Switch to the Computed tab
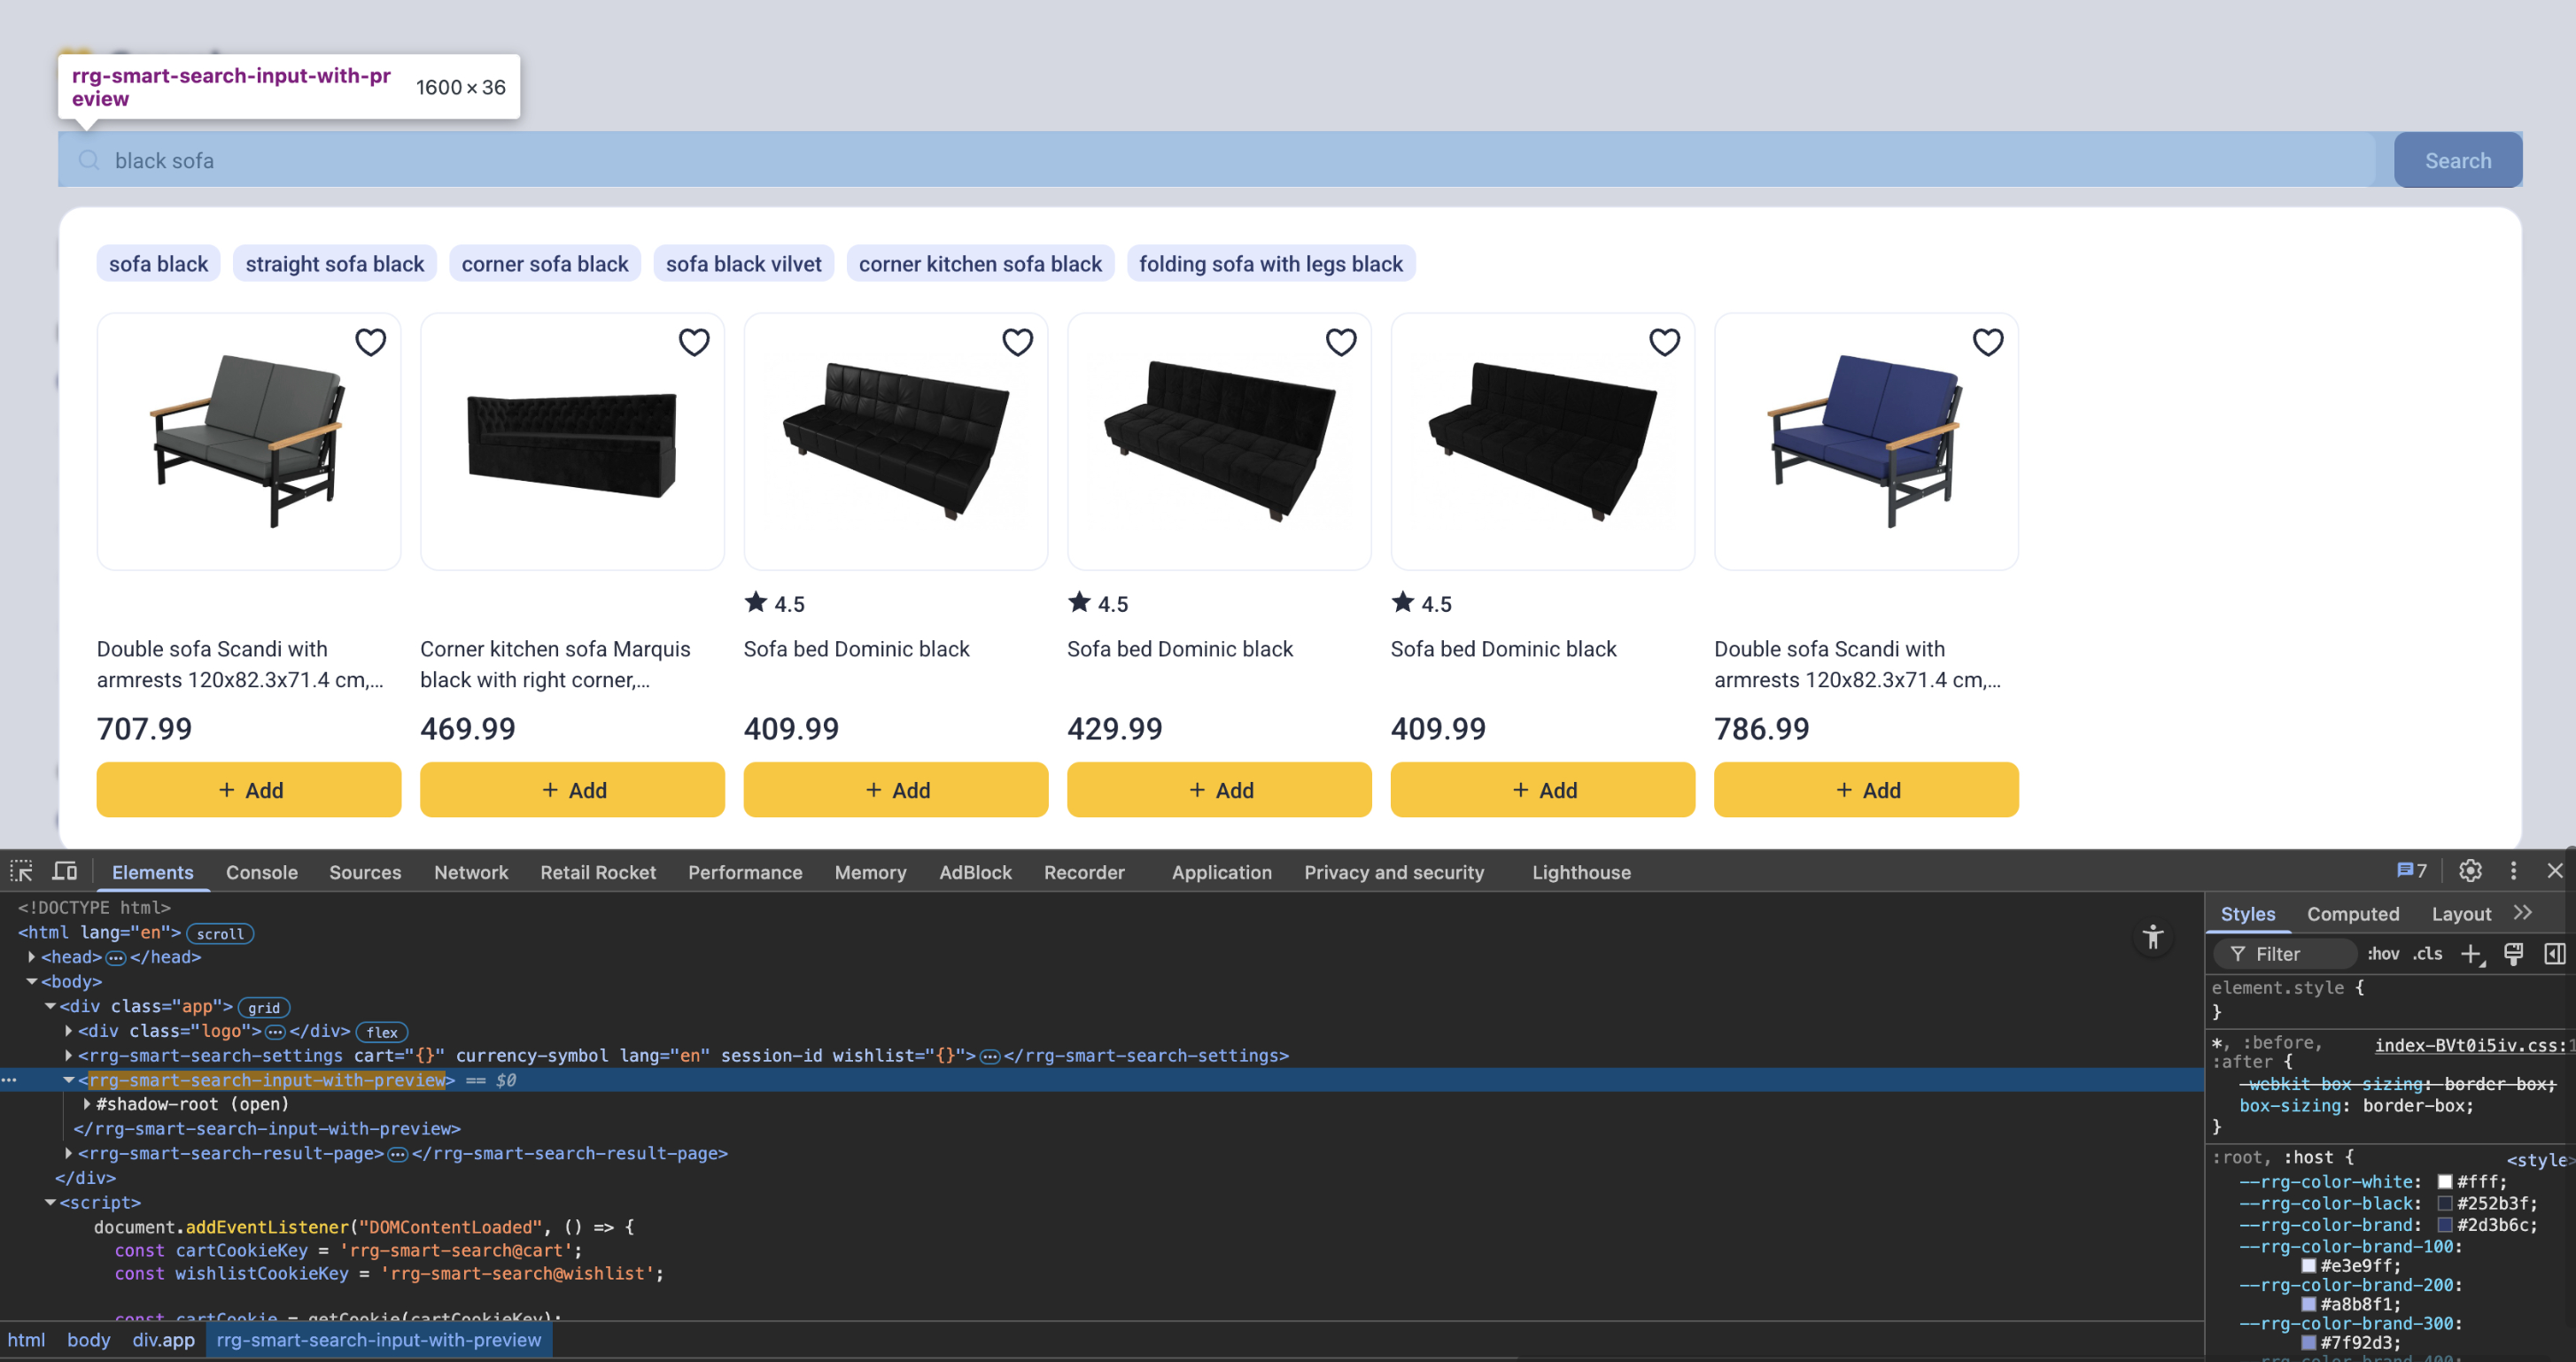Screen dimensions: 2576x1362 click(x=2353, y=913)
